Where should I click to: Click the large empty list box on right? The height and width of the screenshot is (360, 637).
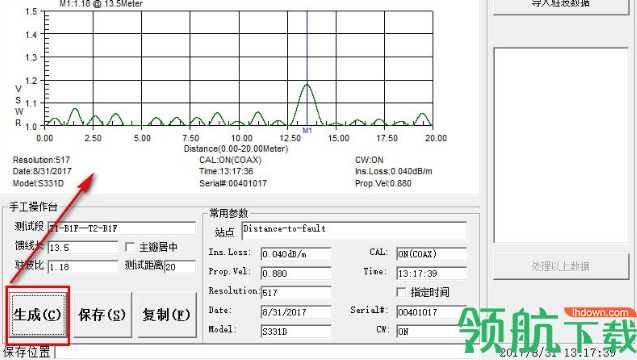(561, 145)
